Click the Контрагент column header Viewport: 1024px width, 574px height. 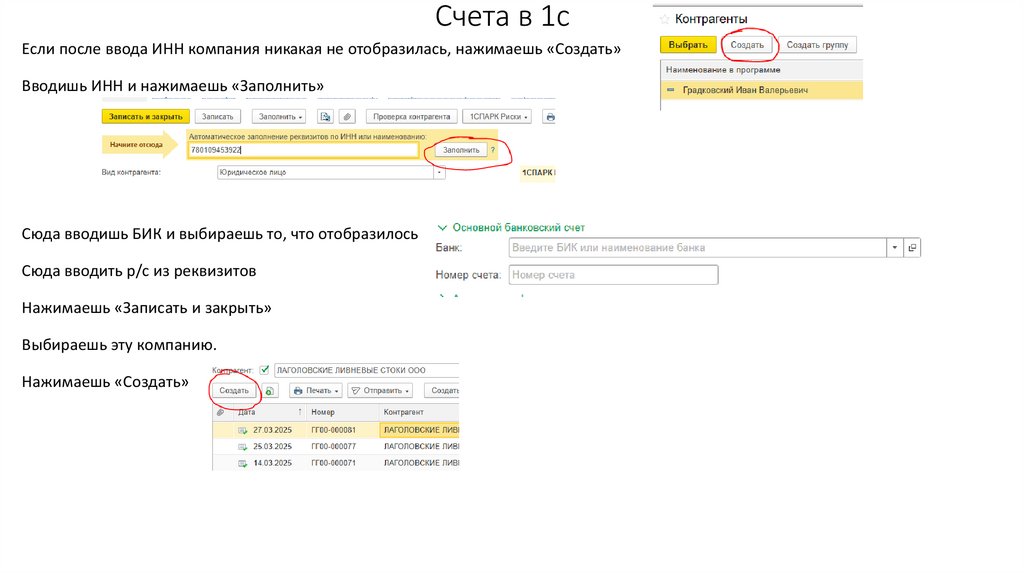[419, 412]
